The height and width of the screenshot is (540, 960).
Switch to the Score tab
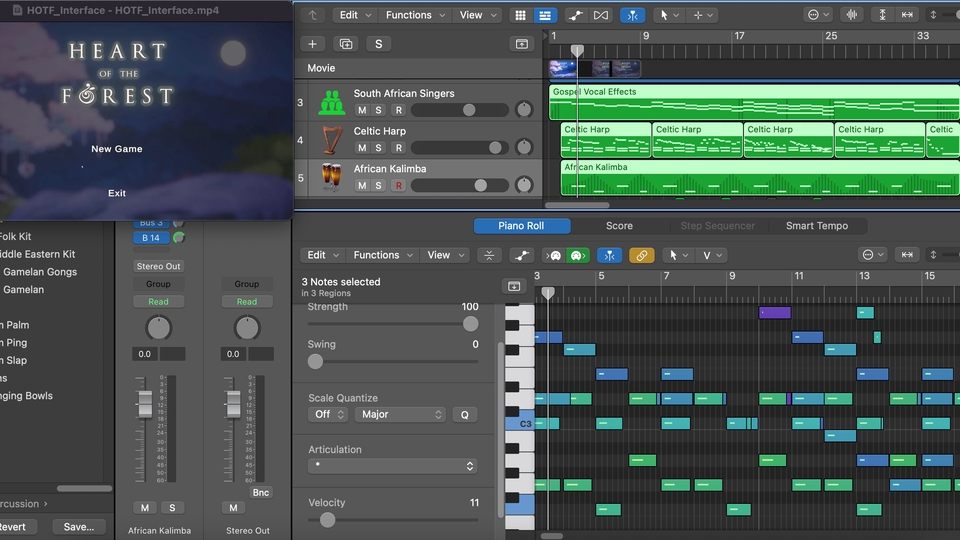[x=619, y=226]
